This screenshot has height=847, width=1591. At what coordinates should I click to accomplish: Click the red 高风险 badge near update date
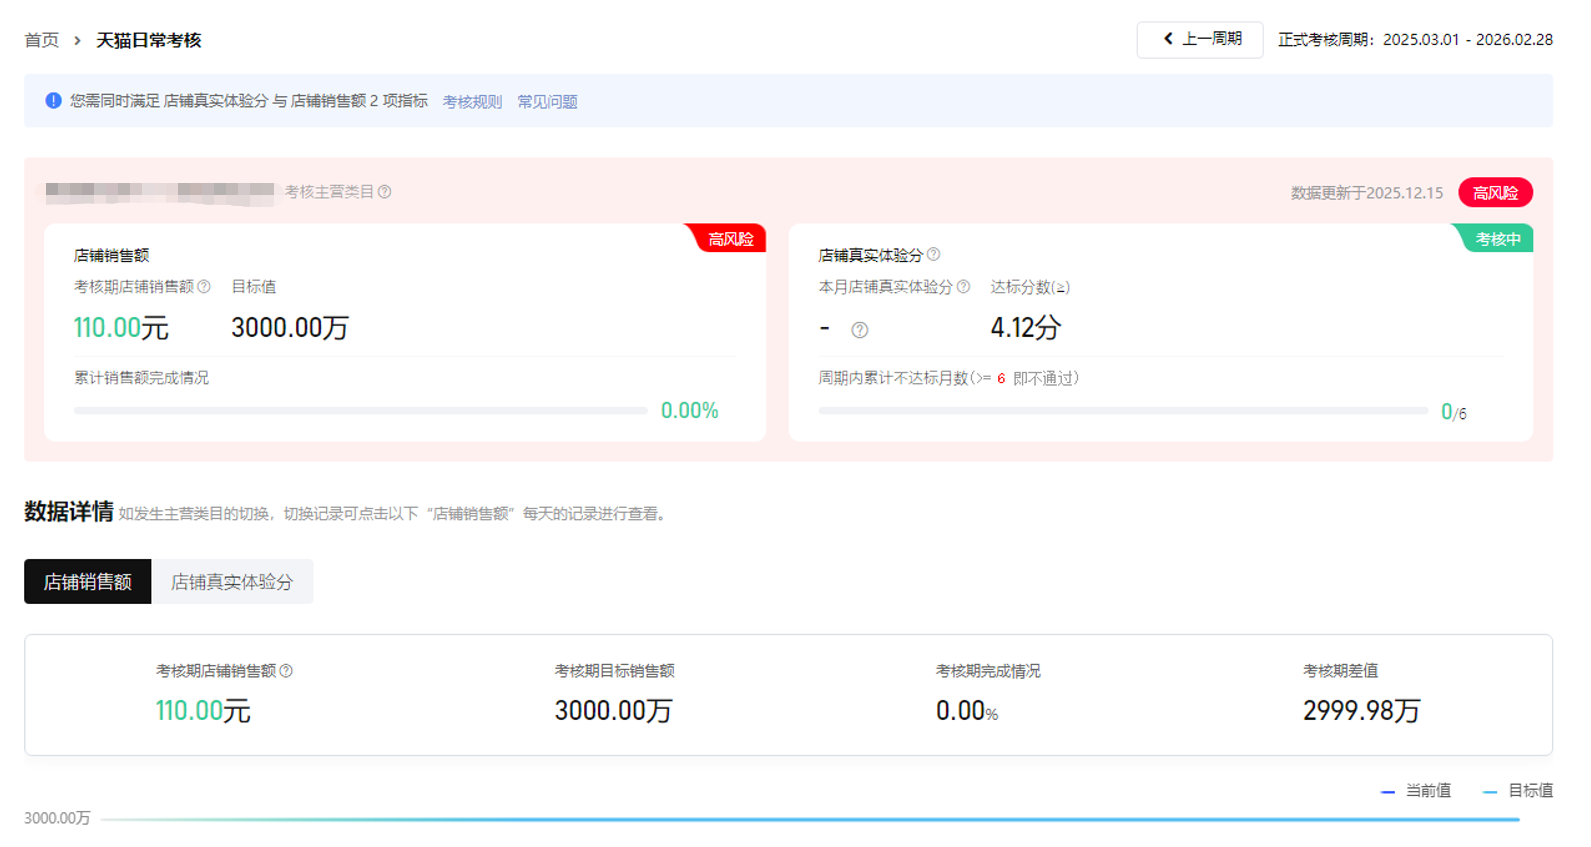(1495, 193)
